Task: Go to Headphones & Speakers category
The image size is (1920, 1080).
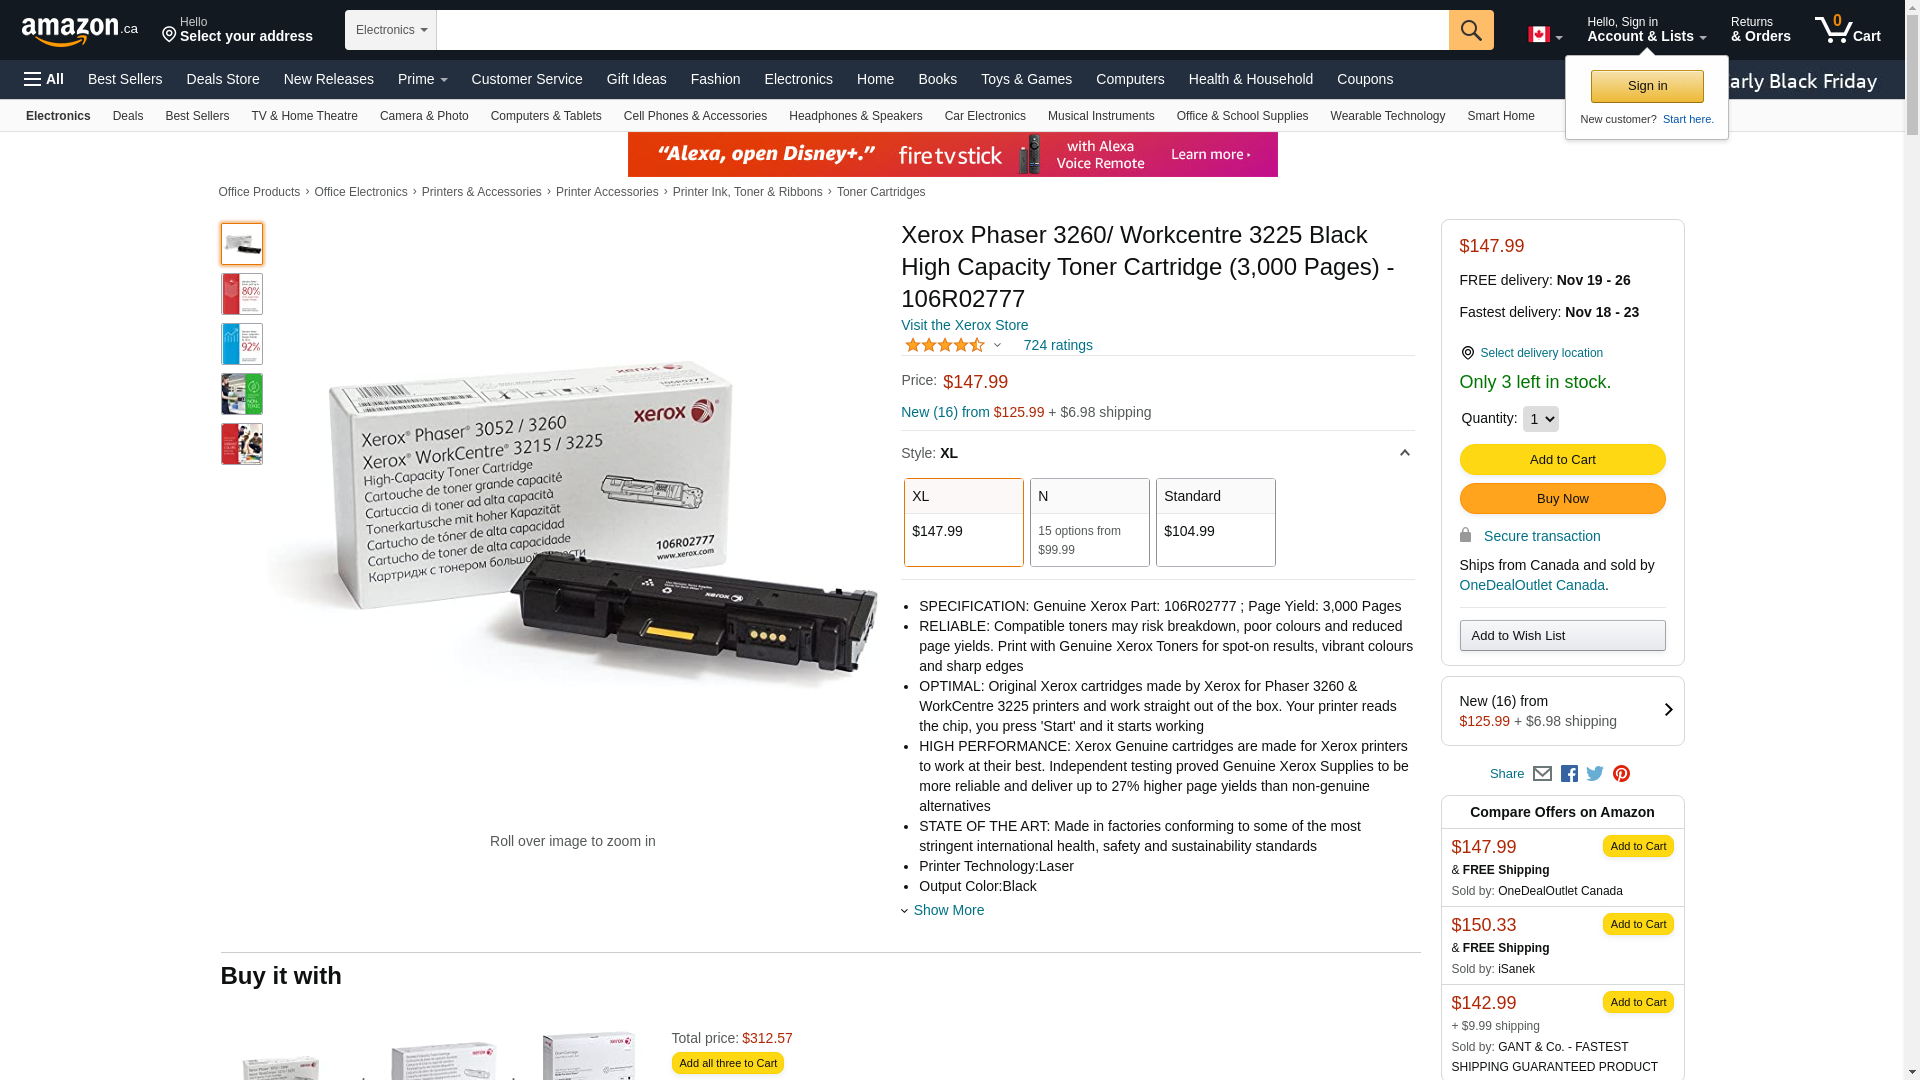Action: 855,116
